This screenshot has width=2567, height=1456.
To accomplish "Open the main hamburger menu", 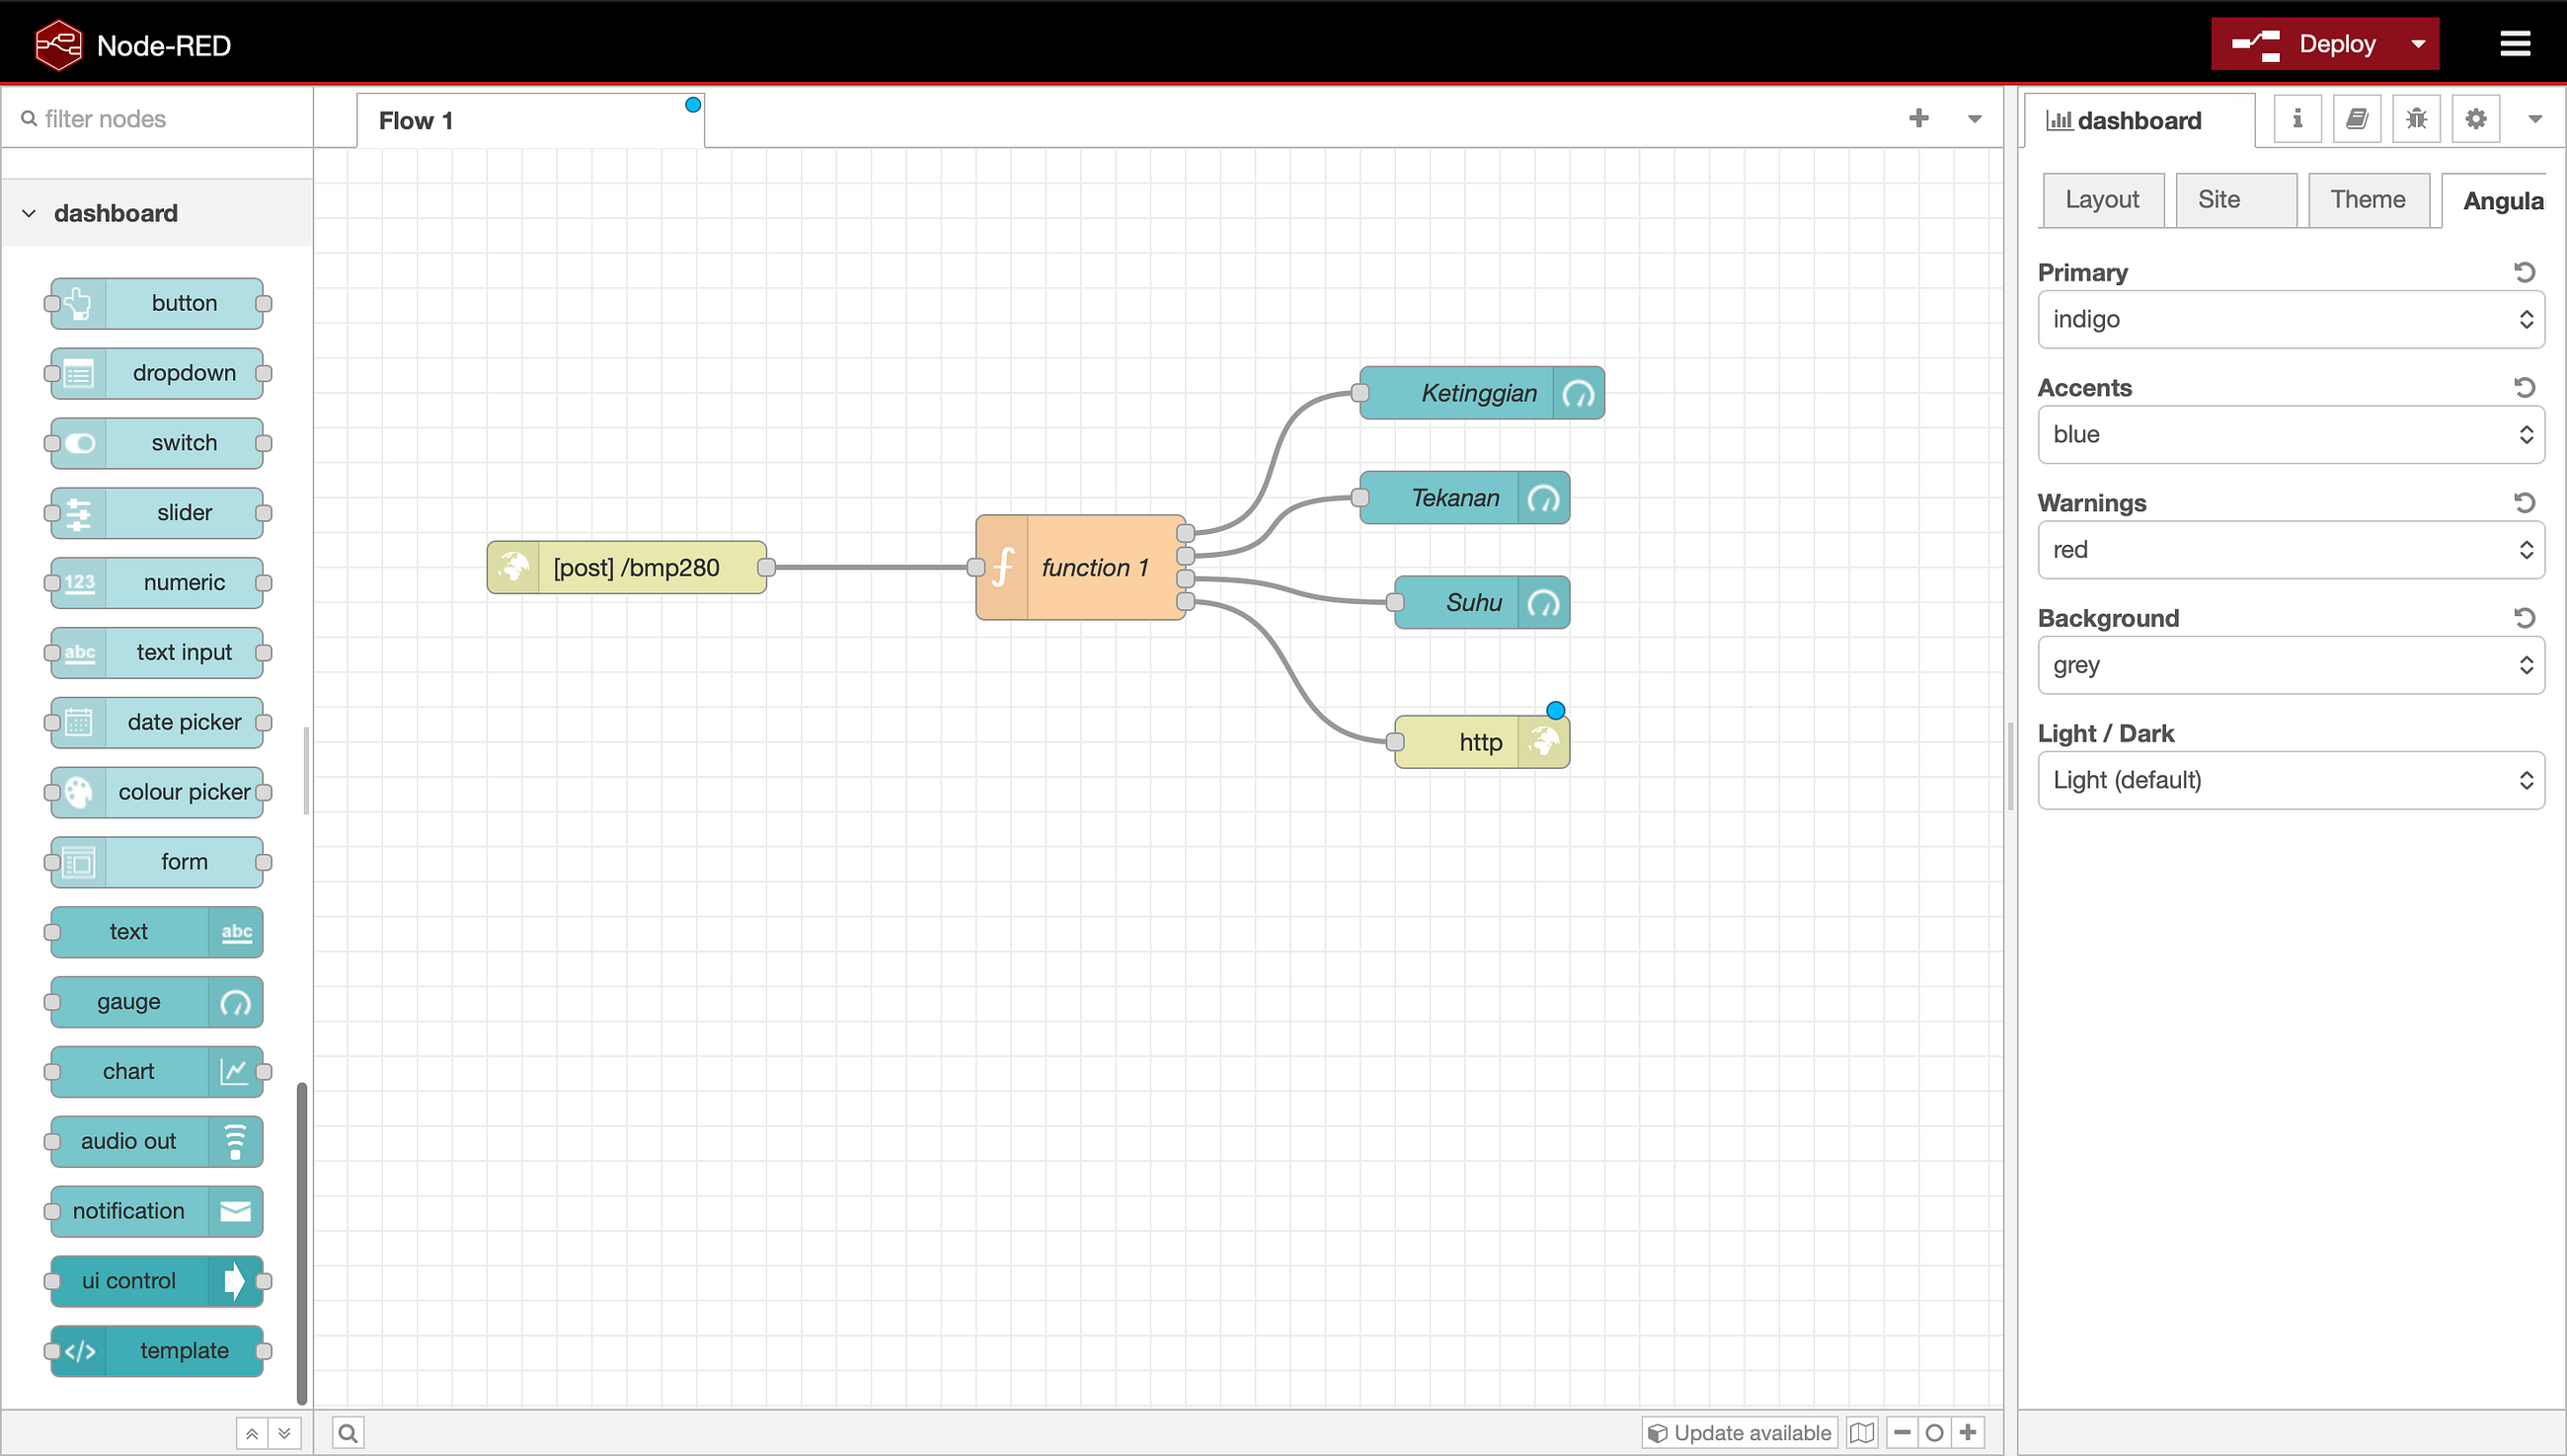I will click(2515, 43).
